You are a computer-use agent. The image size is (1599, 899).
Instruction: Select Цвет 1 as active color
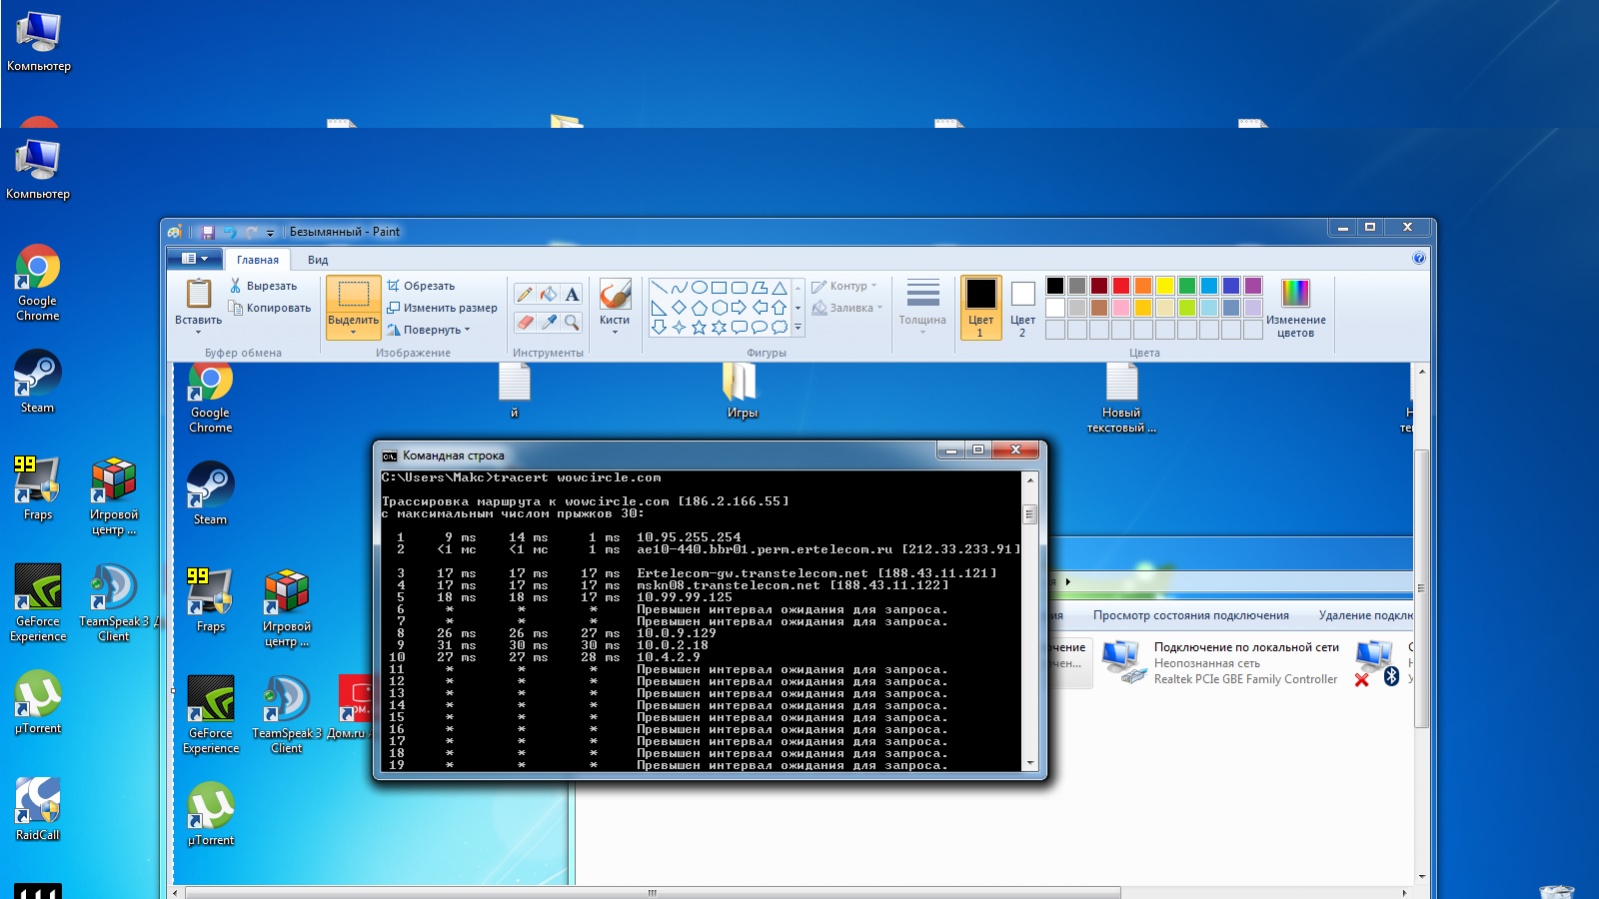[980, 307]
